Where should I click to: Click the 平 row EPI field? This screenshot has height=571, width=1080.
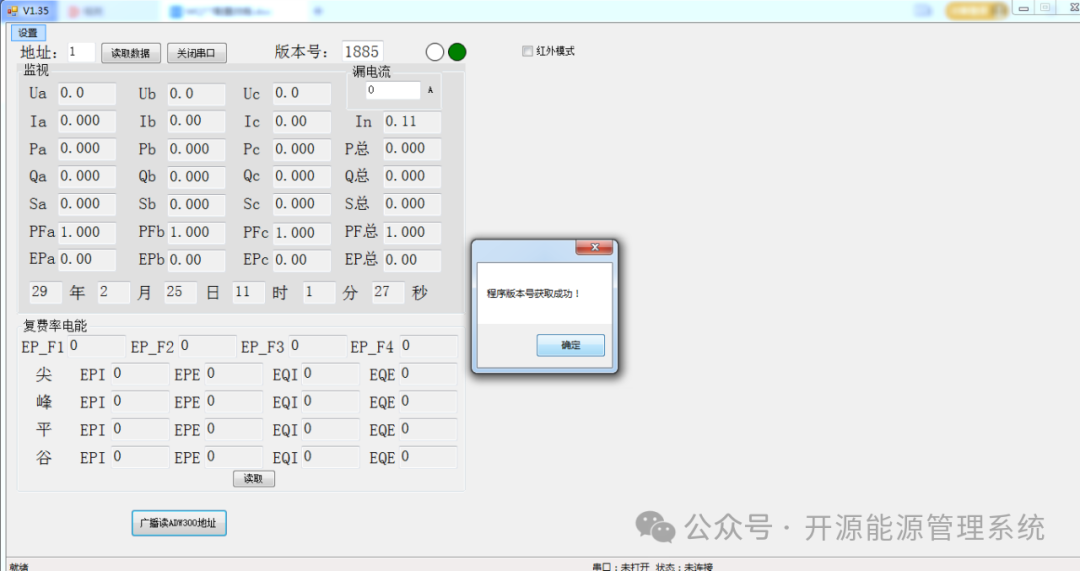(x=140, y=429)
